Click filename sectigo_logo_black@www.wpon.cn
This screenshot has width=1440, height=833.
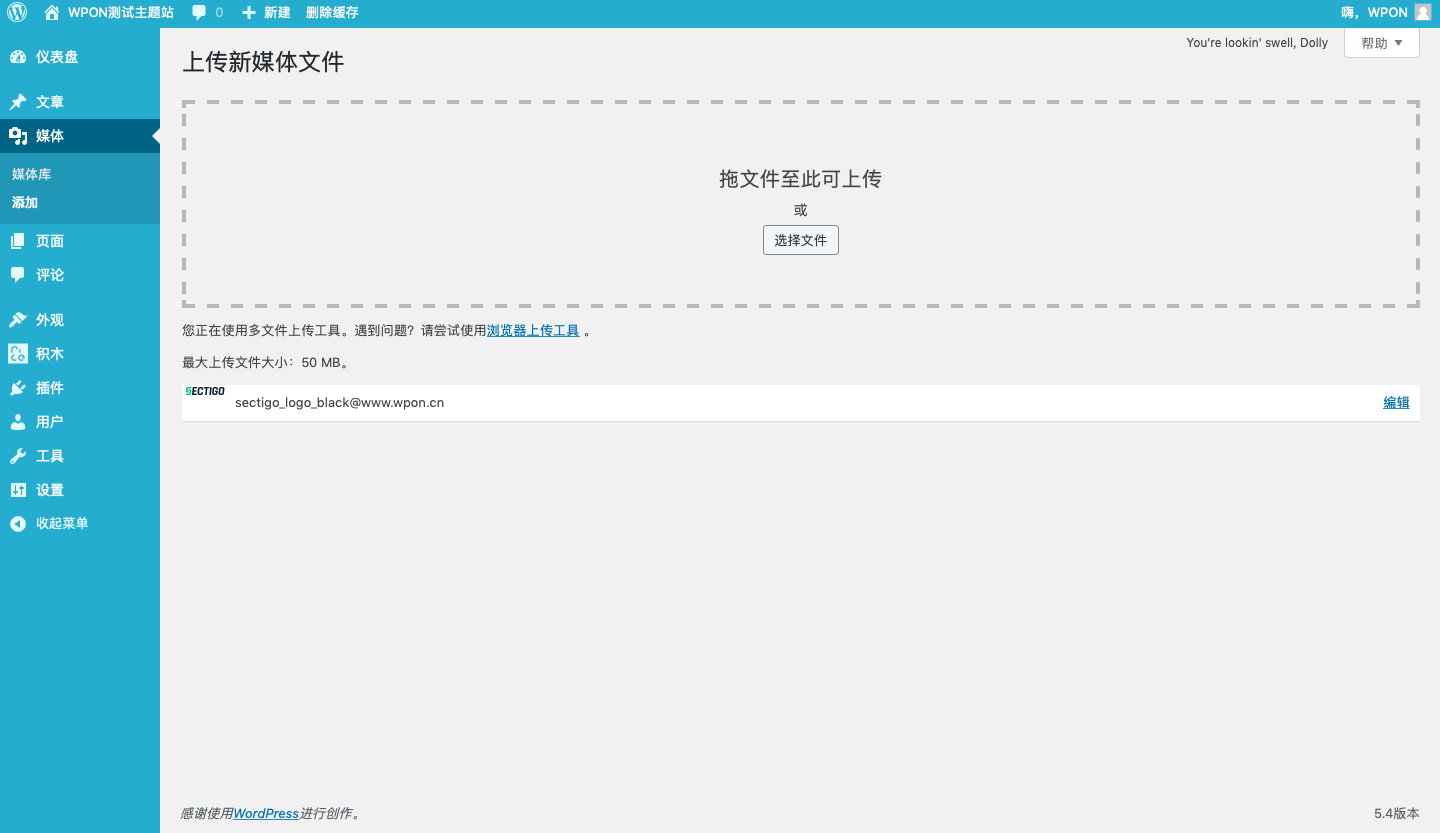point(339,403)
